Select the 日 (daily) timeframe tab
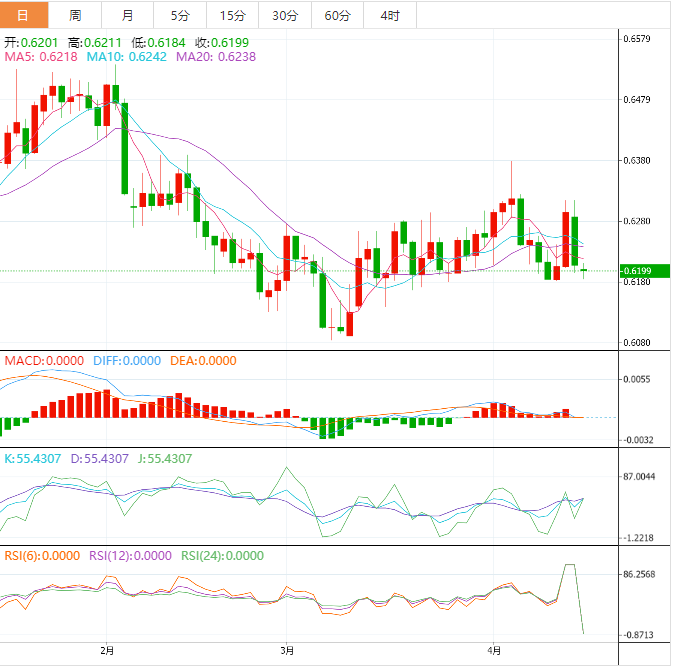The height and width of the screenshot is (667, 675). click(24, 15)
